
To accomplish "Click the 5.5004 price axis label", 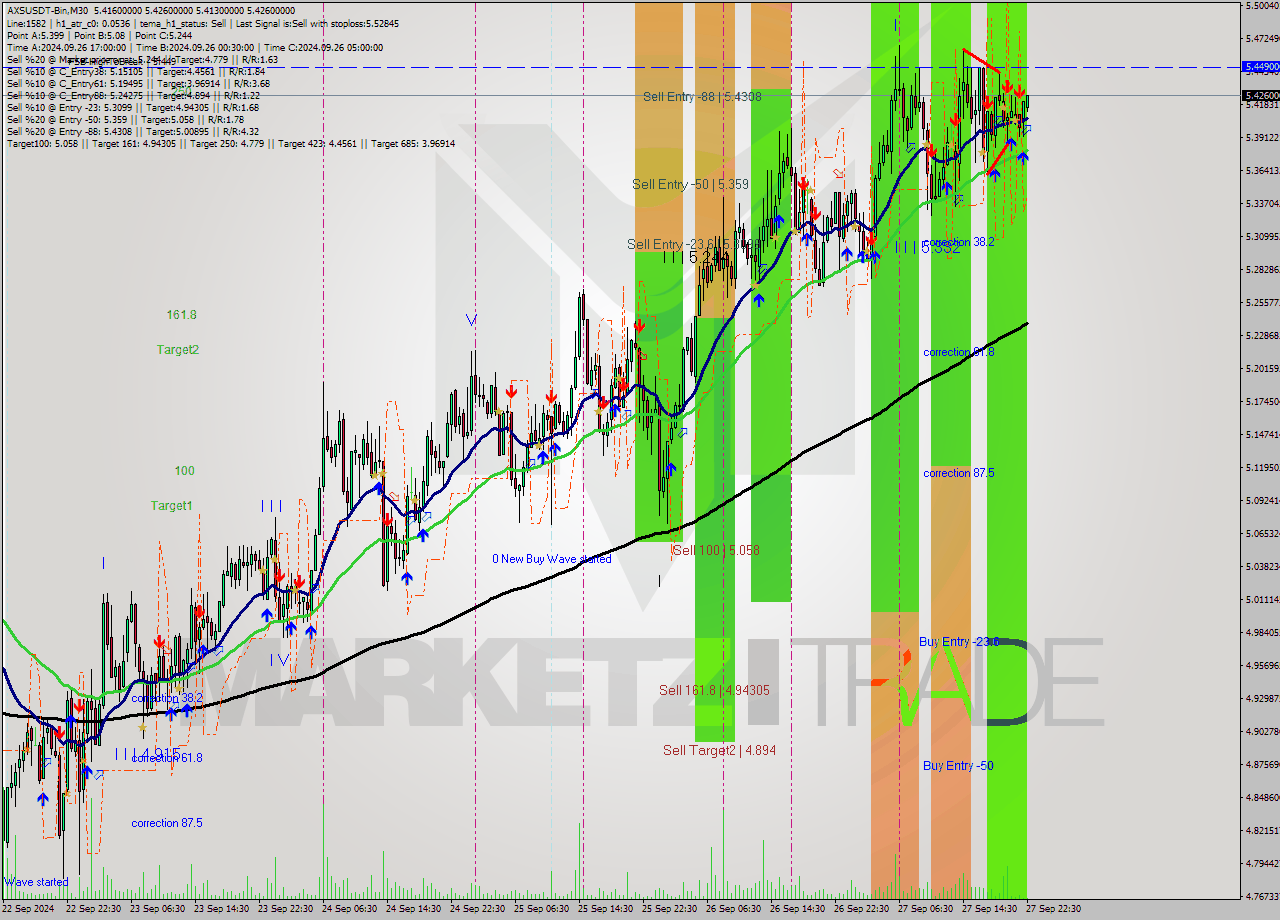I will pyautogui.click(x=1262, y=6).
